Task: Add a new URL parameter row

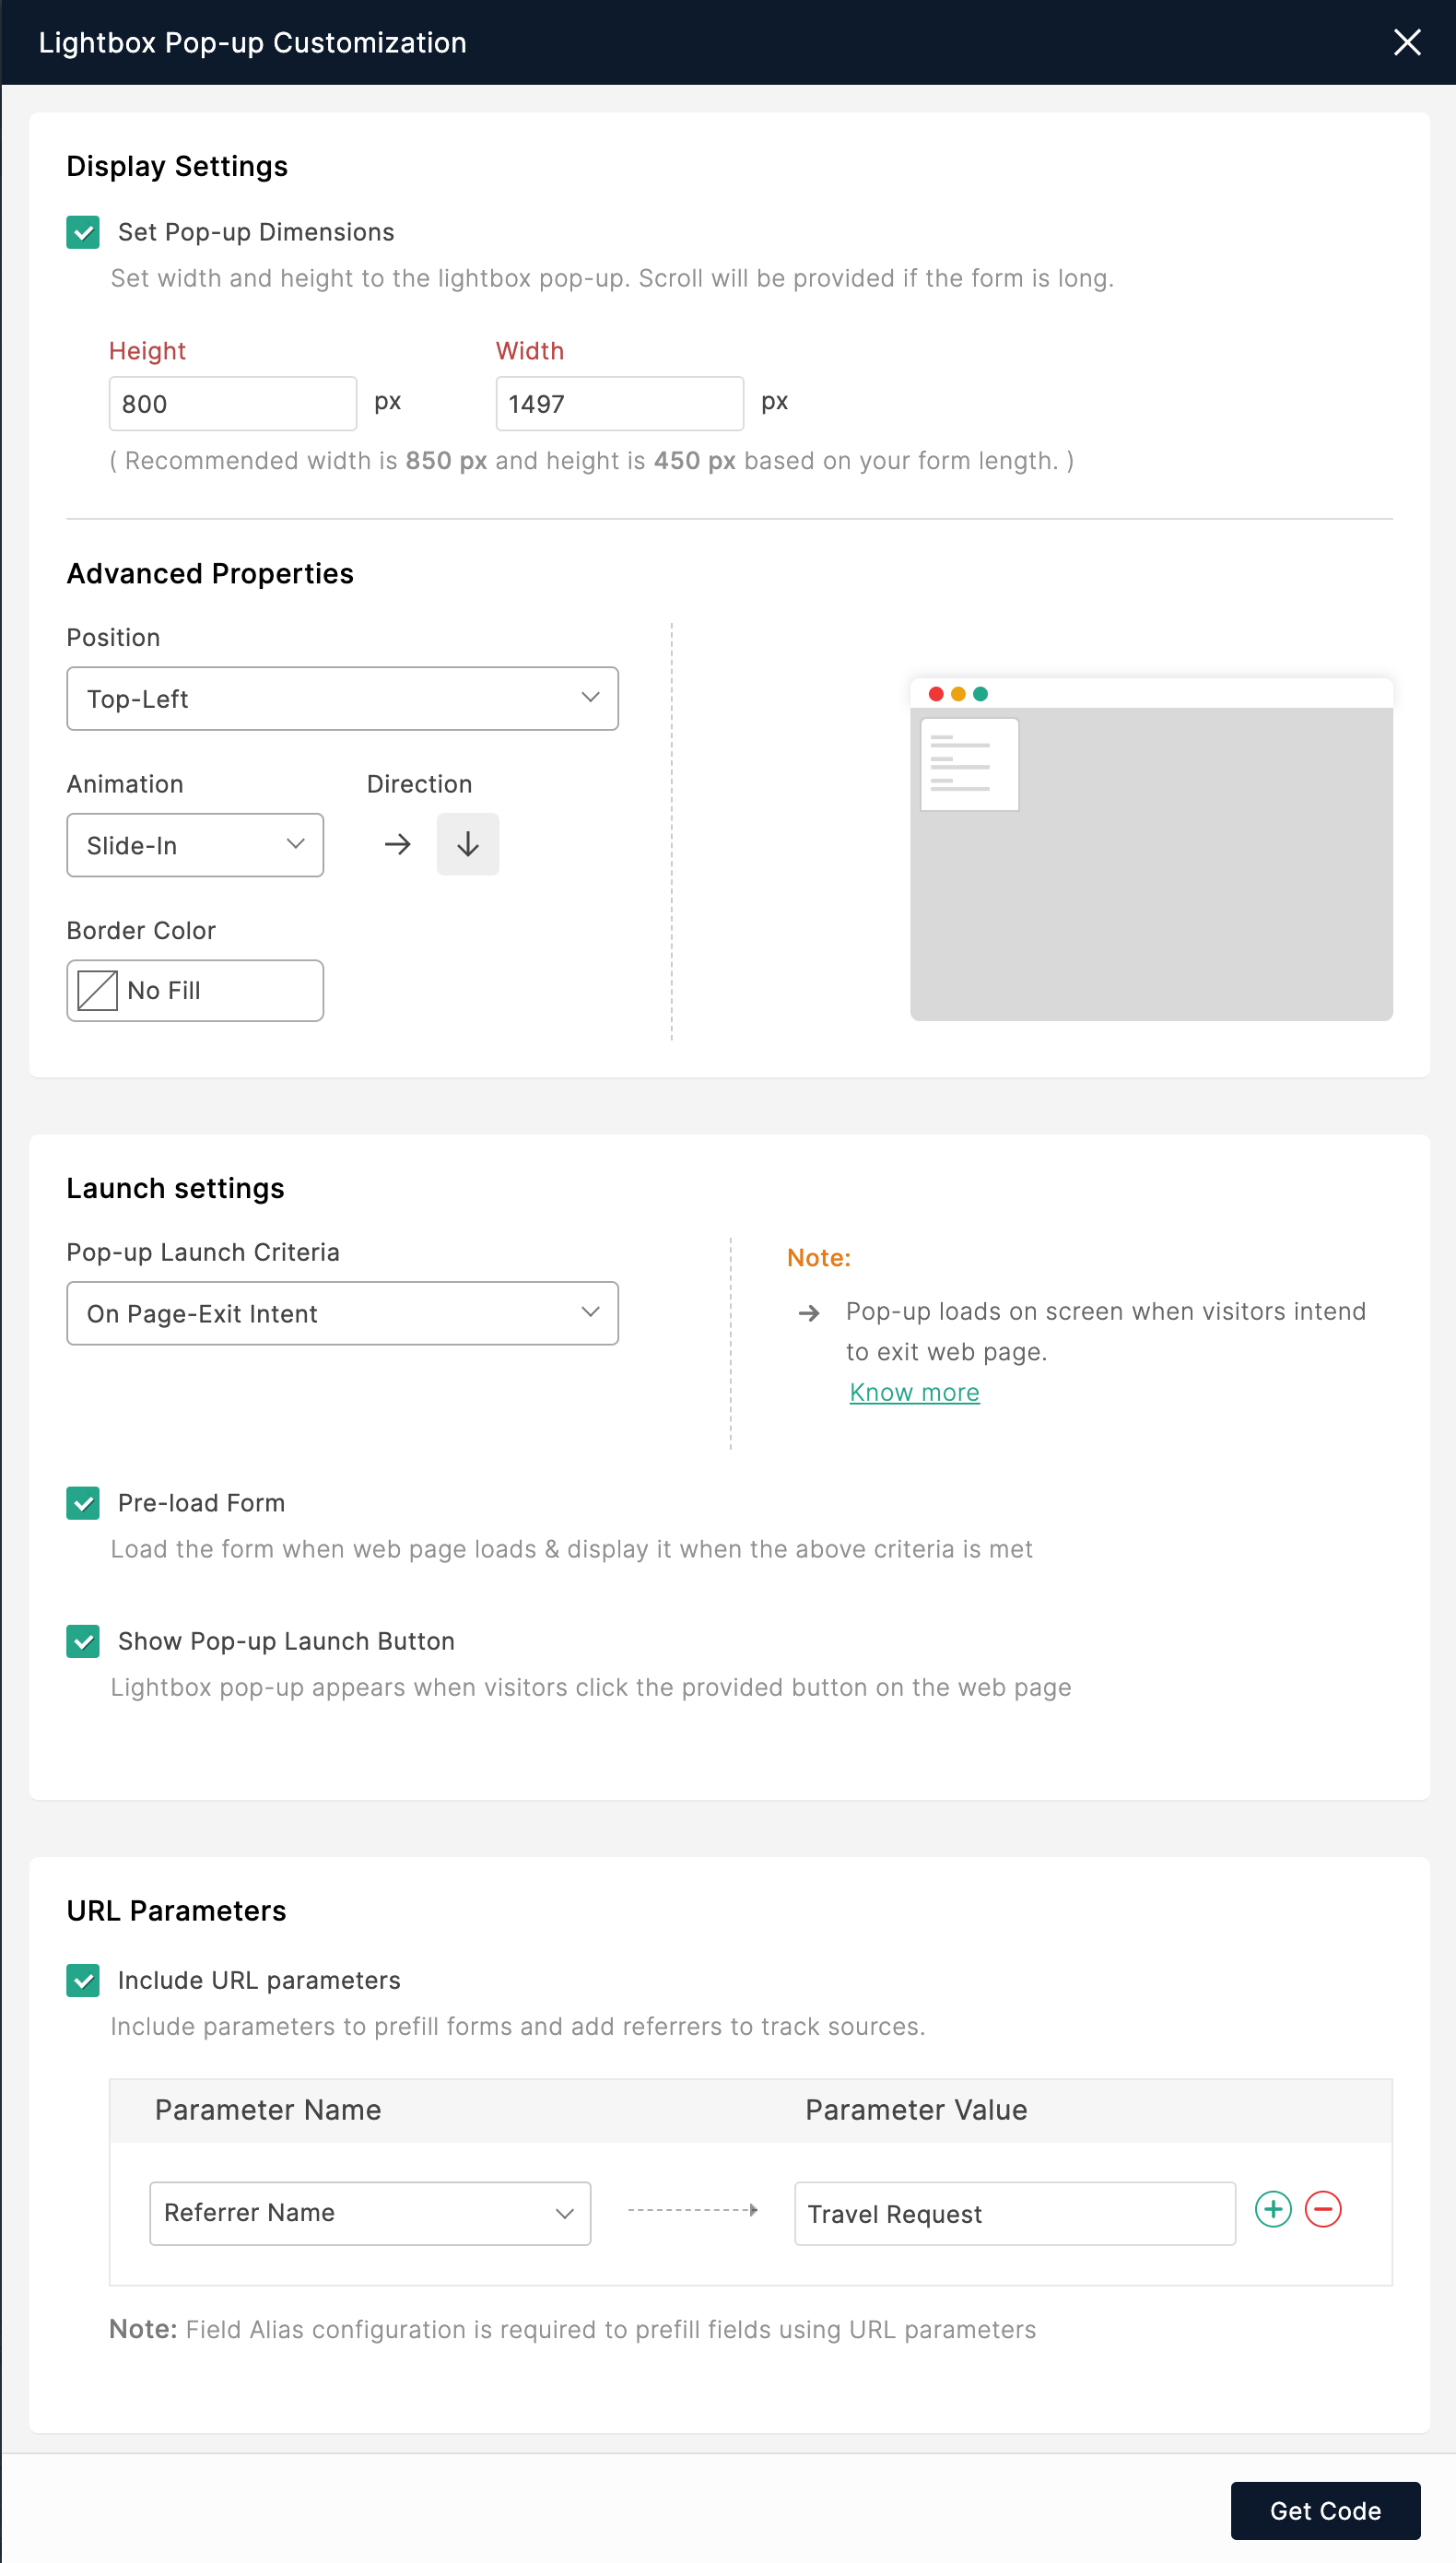Action: coord(1273,2208)
